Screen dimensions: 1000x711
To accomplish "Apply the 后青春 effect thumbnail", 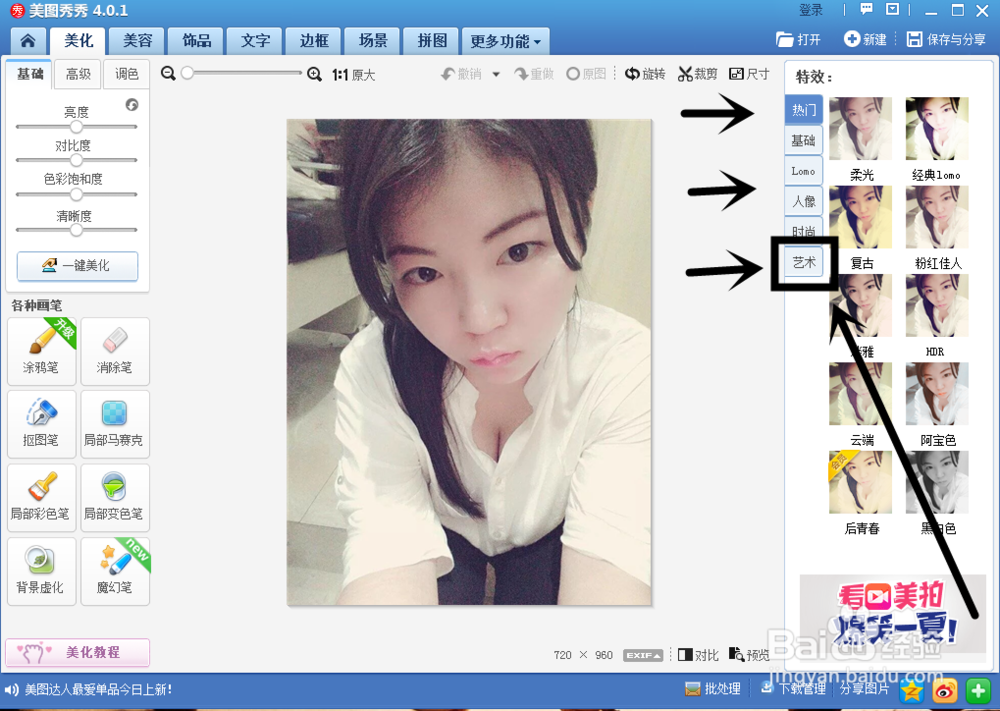I will (860, 483).
